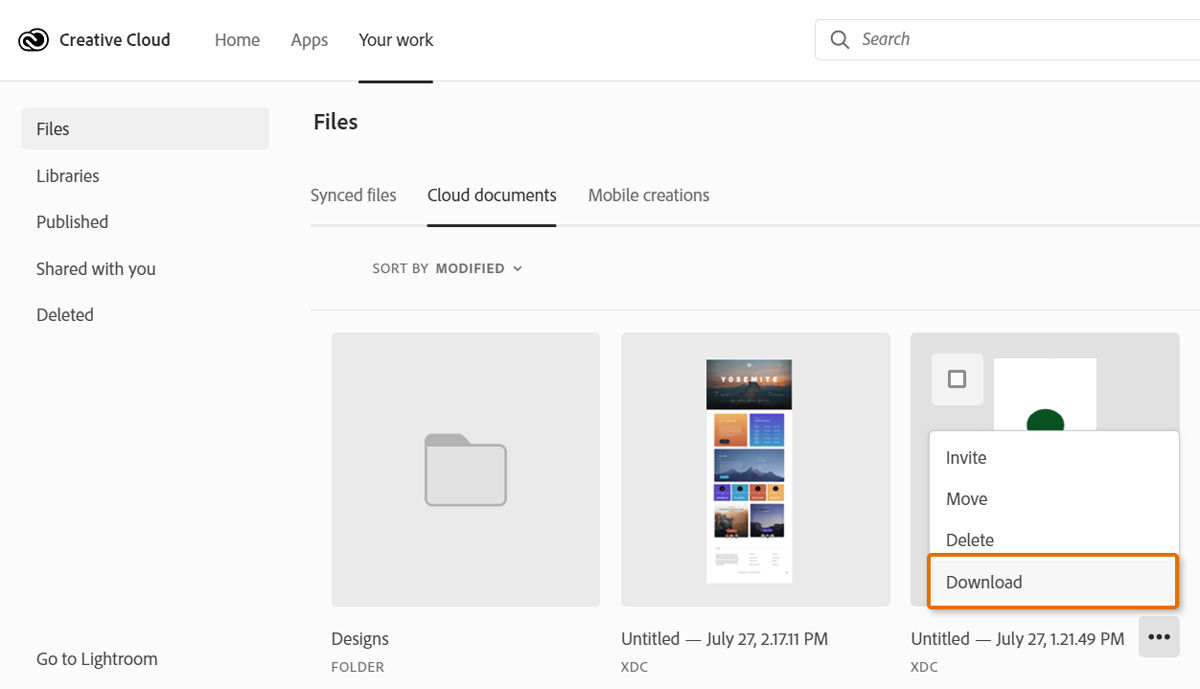The width and height of the screenshot is (1200, 689).
Task: Select the Designs folder card
Action: (x=465, y=469)
